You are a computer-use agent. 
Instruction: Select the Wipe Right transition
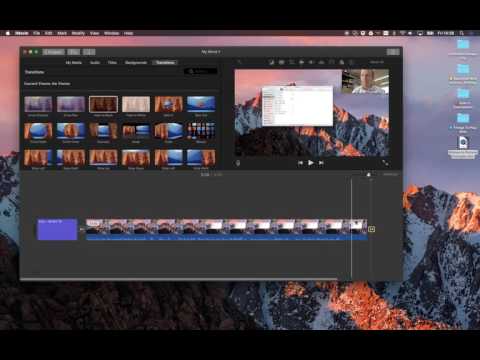(71, 157)
